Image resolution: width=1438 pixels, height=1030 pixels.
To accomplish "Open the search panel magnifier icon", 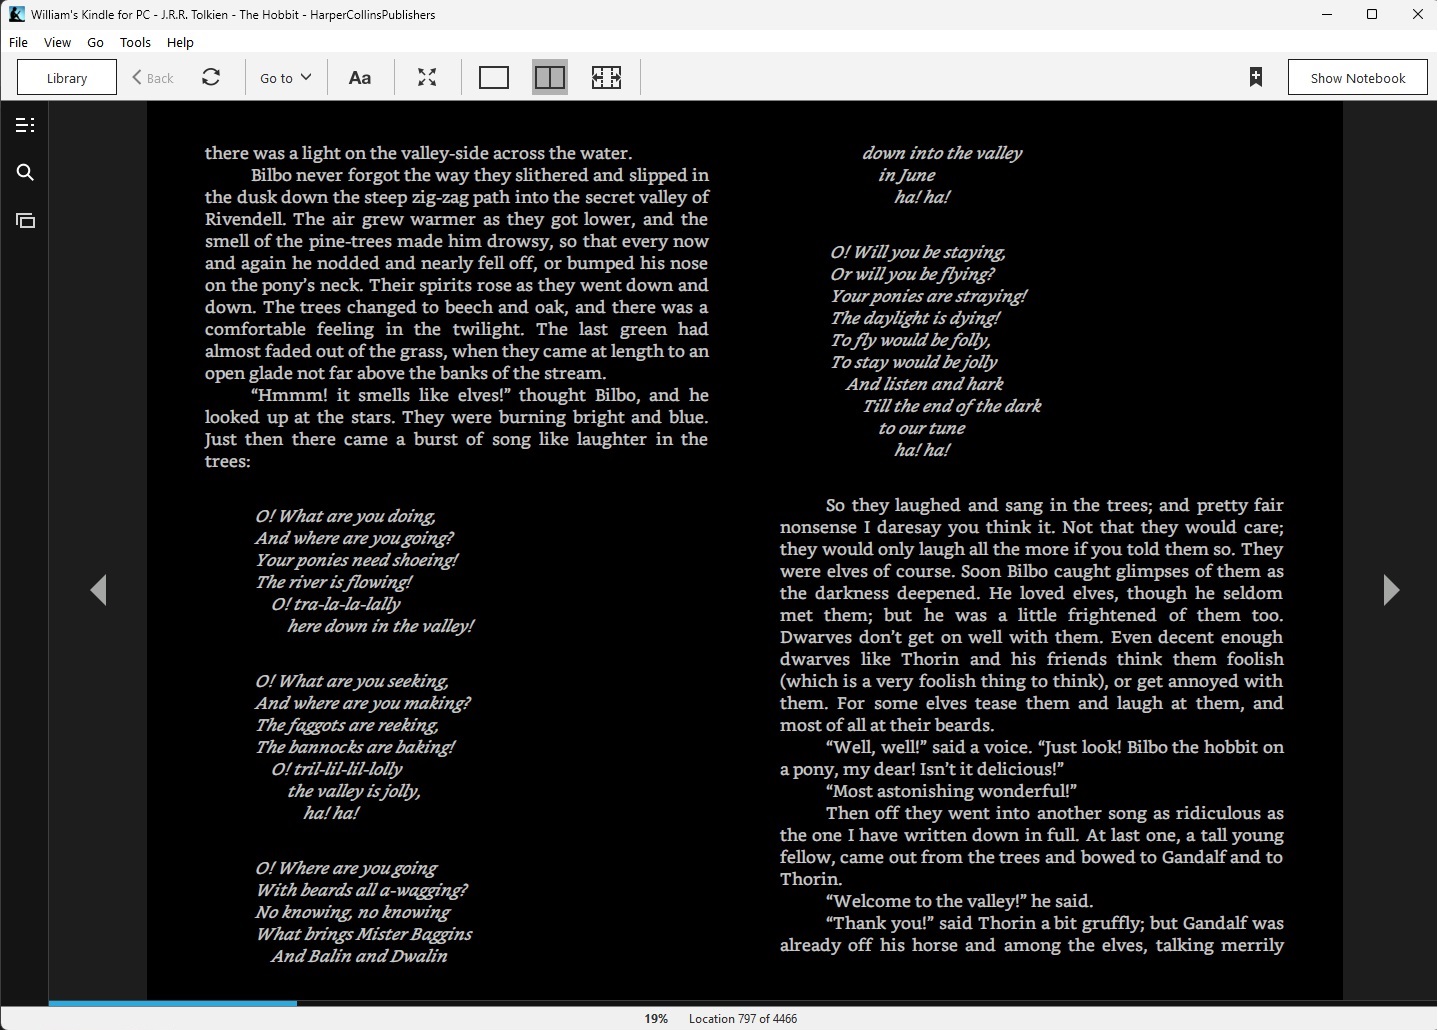I will click(x=26, y=173).
